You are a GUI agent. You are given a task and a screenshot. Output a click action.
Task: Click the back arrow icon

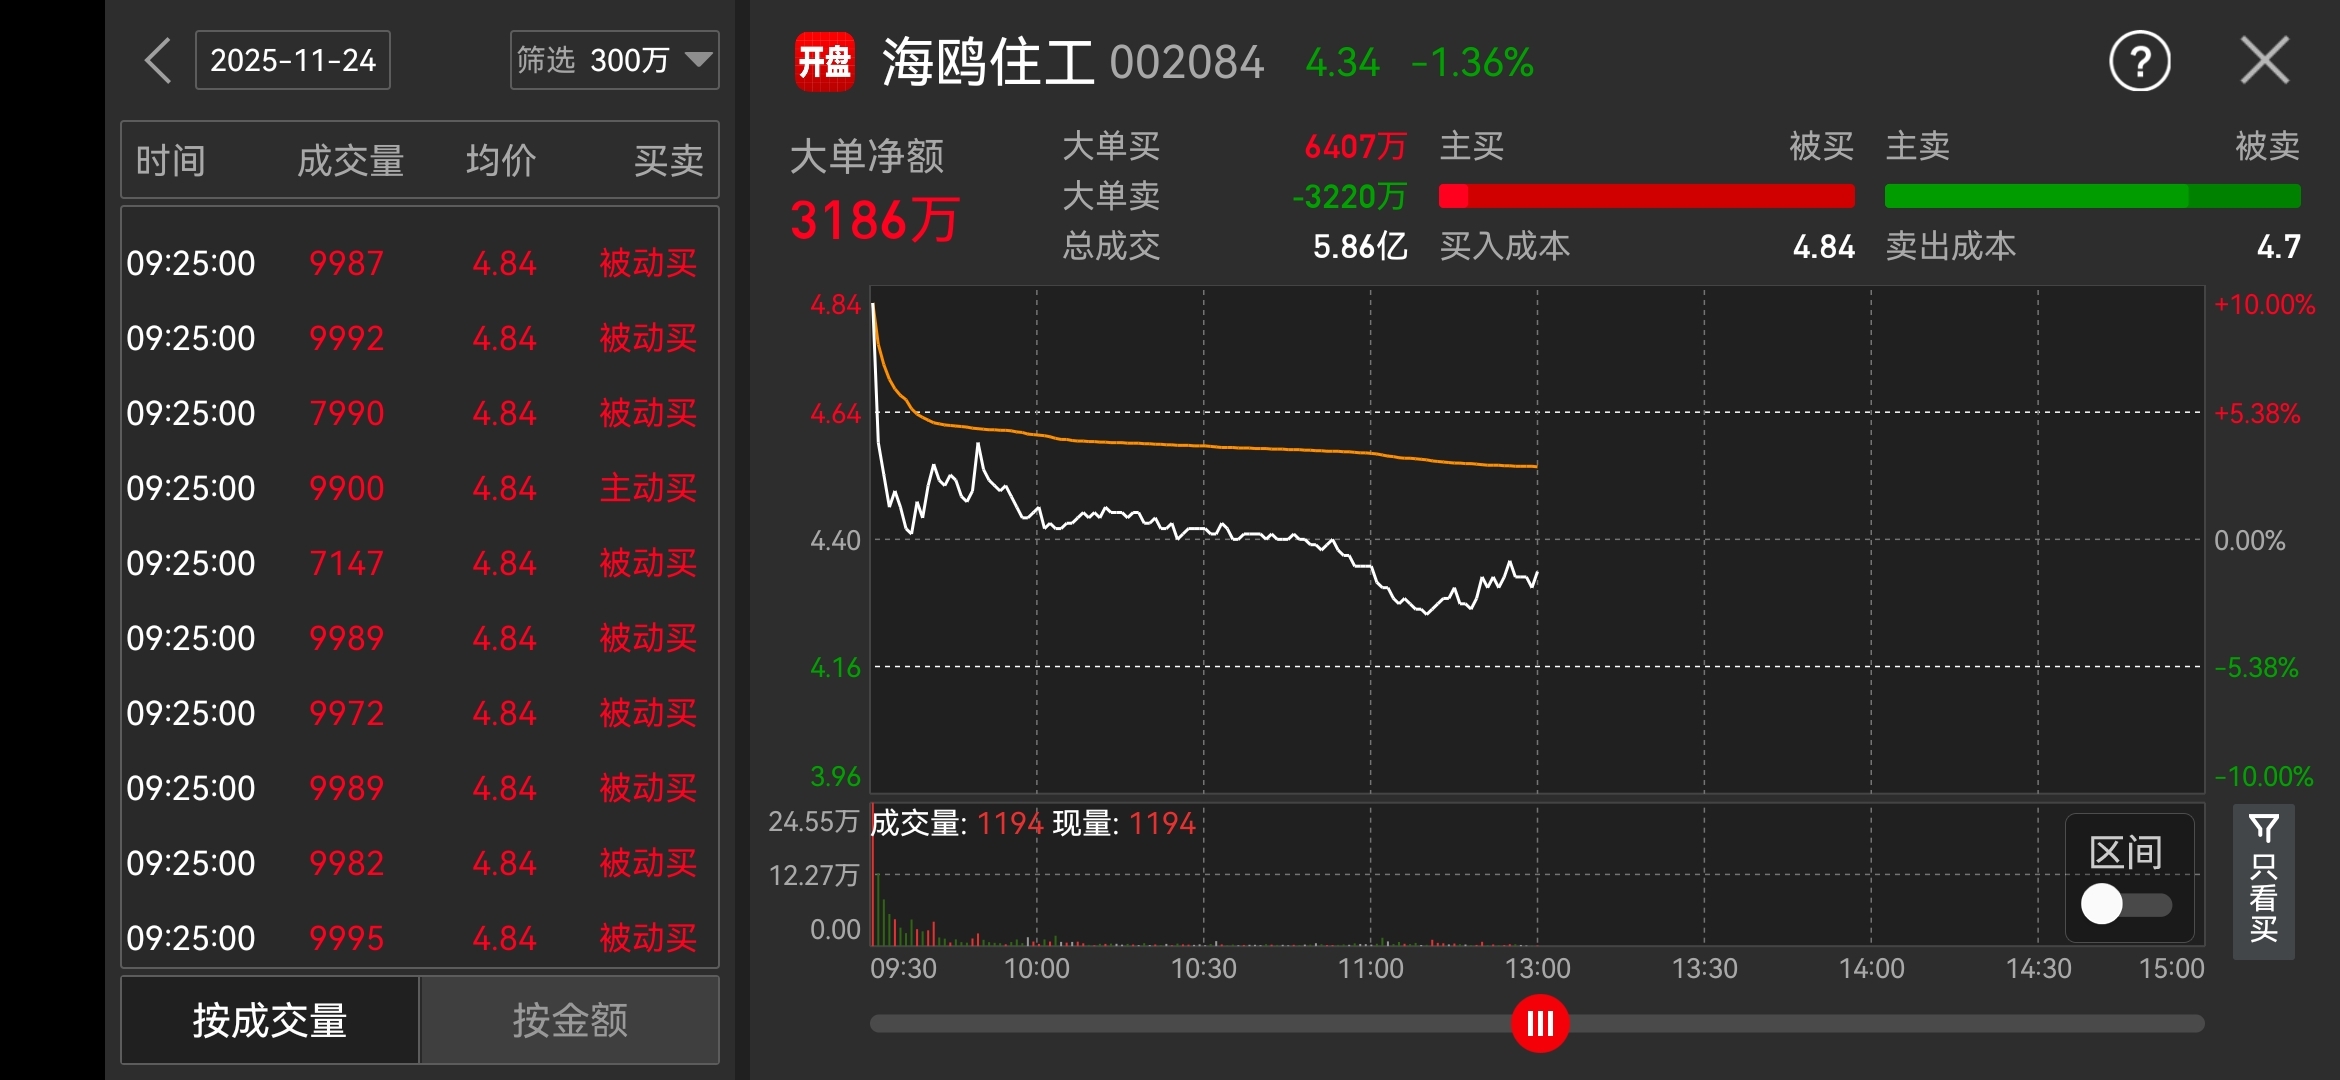(x=158, y=61)
